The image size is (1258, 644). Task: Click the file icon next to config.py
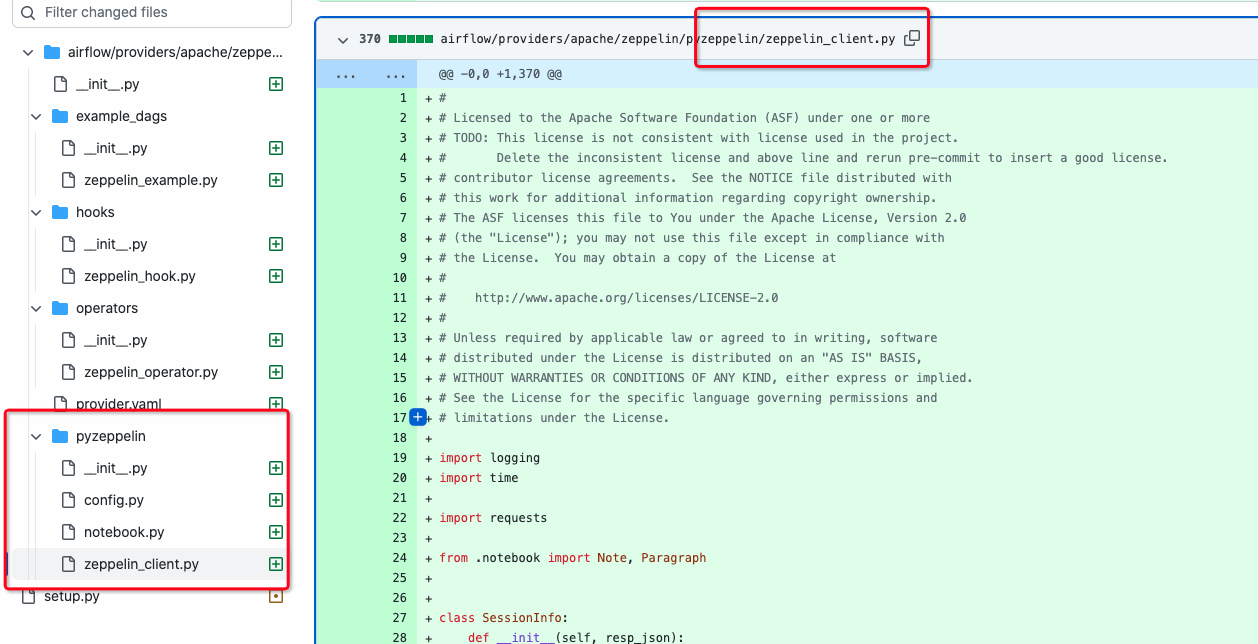click(68, 500)
